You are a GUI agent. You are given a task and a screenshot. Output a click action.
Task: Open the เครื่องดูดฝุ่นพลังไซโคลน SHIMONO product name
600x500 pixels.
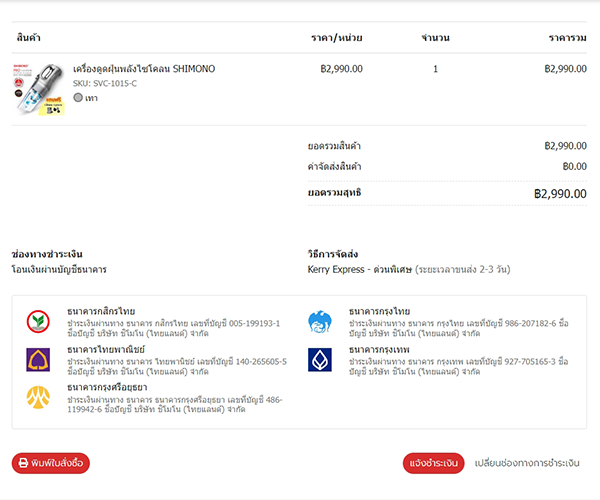coord(144,69)
